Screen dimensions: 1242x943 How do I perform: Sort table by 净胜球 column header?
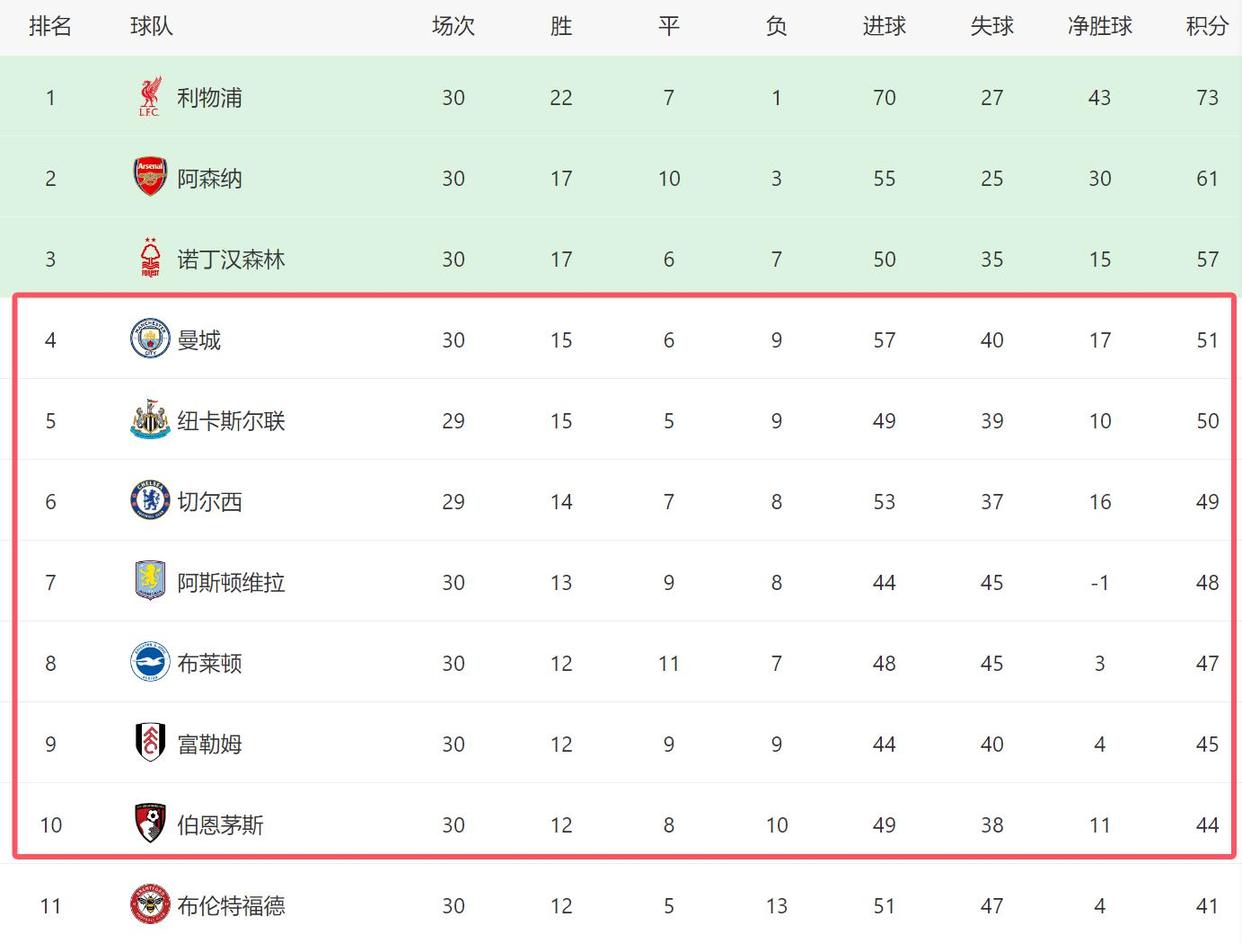click(x=1099, y=27)
